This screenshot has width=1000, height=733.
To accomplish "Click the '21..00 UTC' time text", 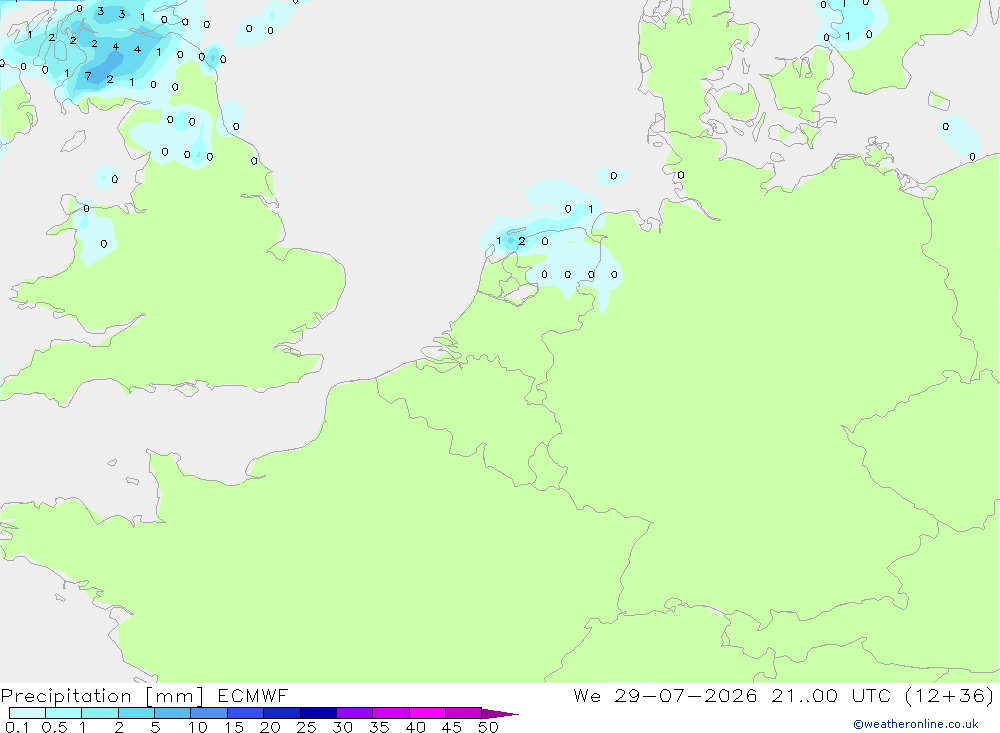I will point(830,696).
